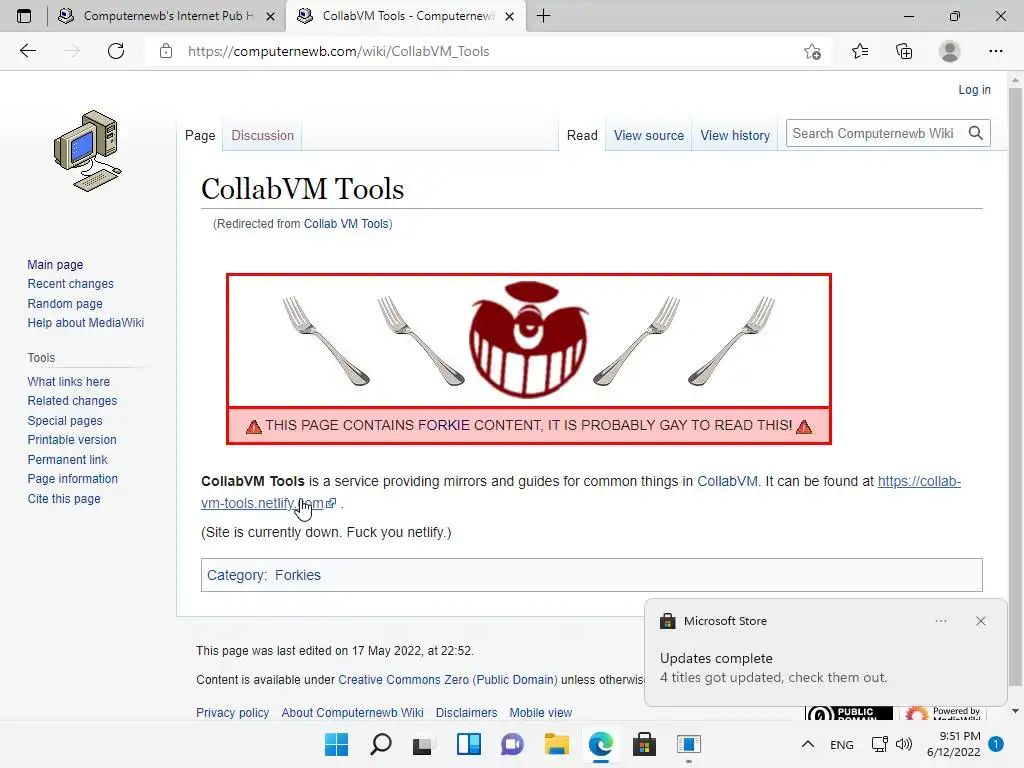Close the CollabVM Tools tab

coord(510,16)
